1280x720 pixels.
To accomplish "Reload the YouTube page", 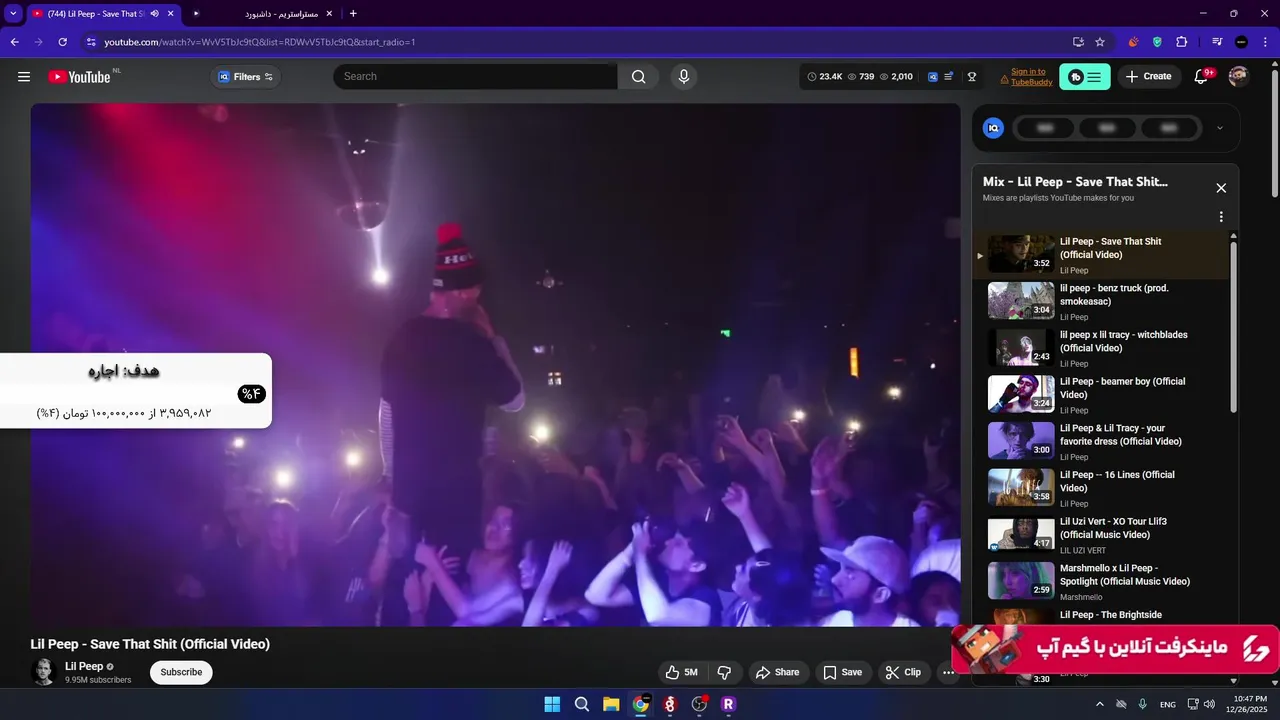I will pos(63,42).
